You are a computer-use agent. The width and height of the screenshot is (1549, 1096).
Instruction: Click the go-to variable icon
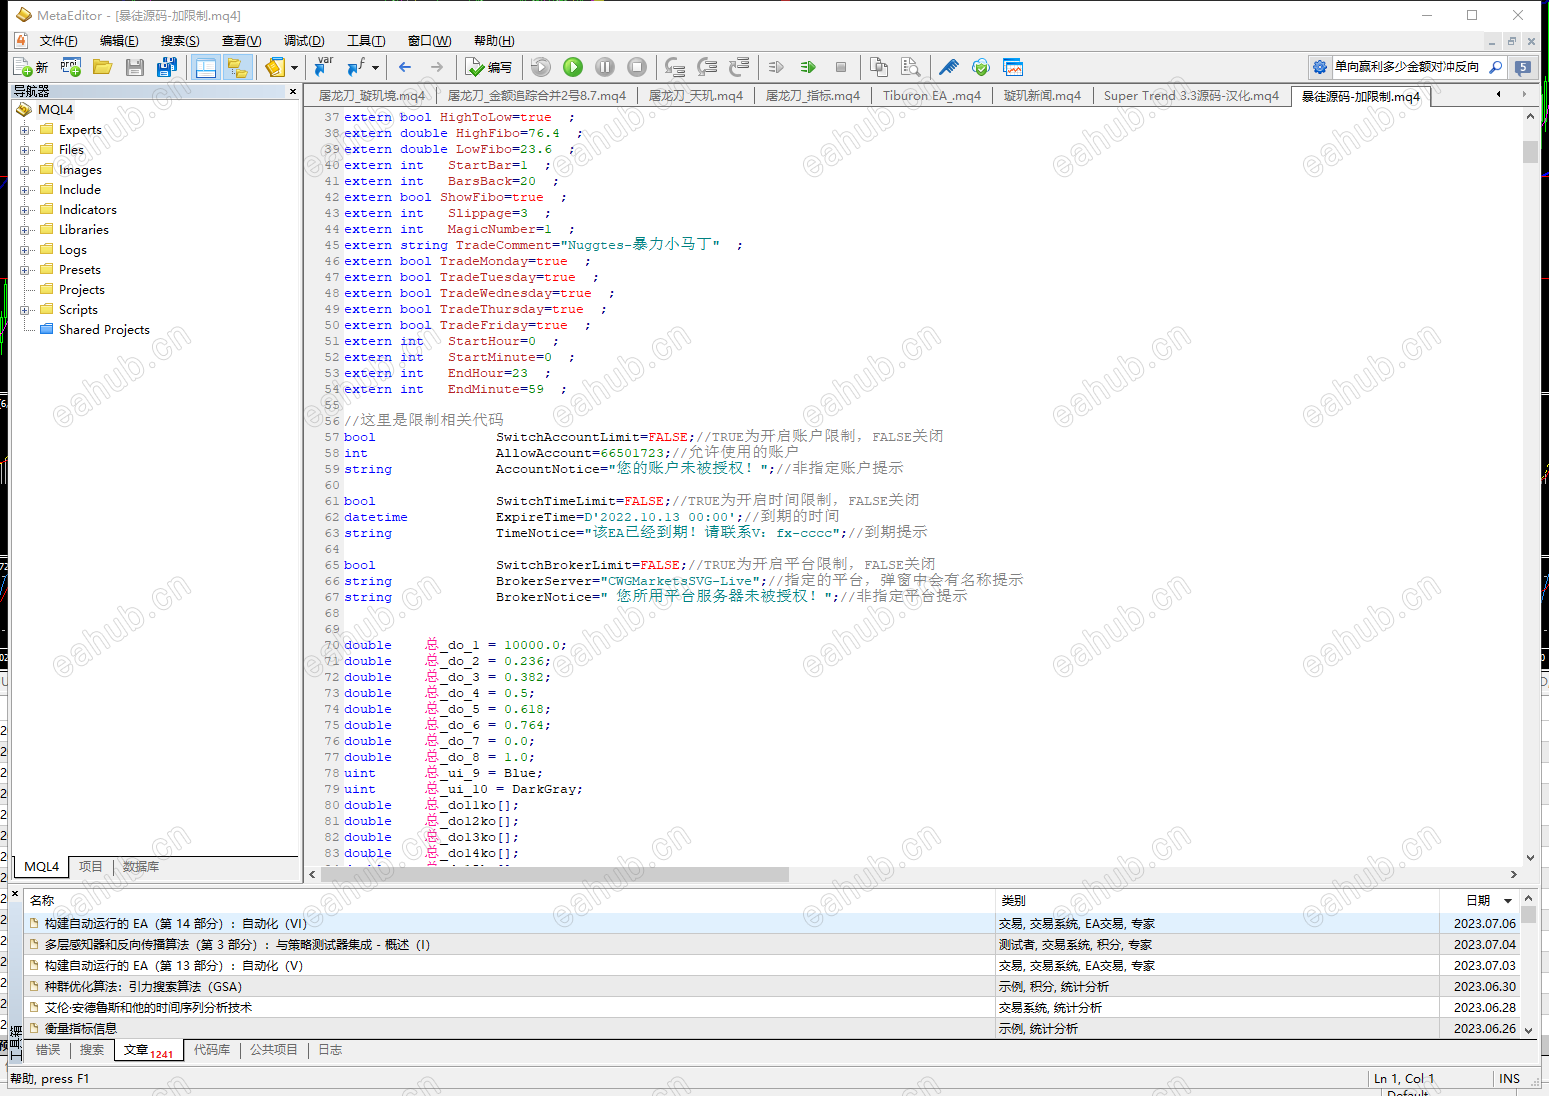pyautogui.click(x=323, y=67)
